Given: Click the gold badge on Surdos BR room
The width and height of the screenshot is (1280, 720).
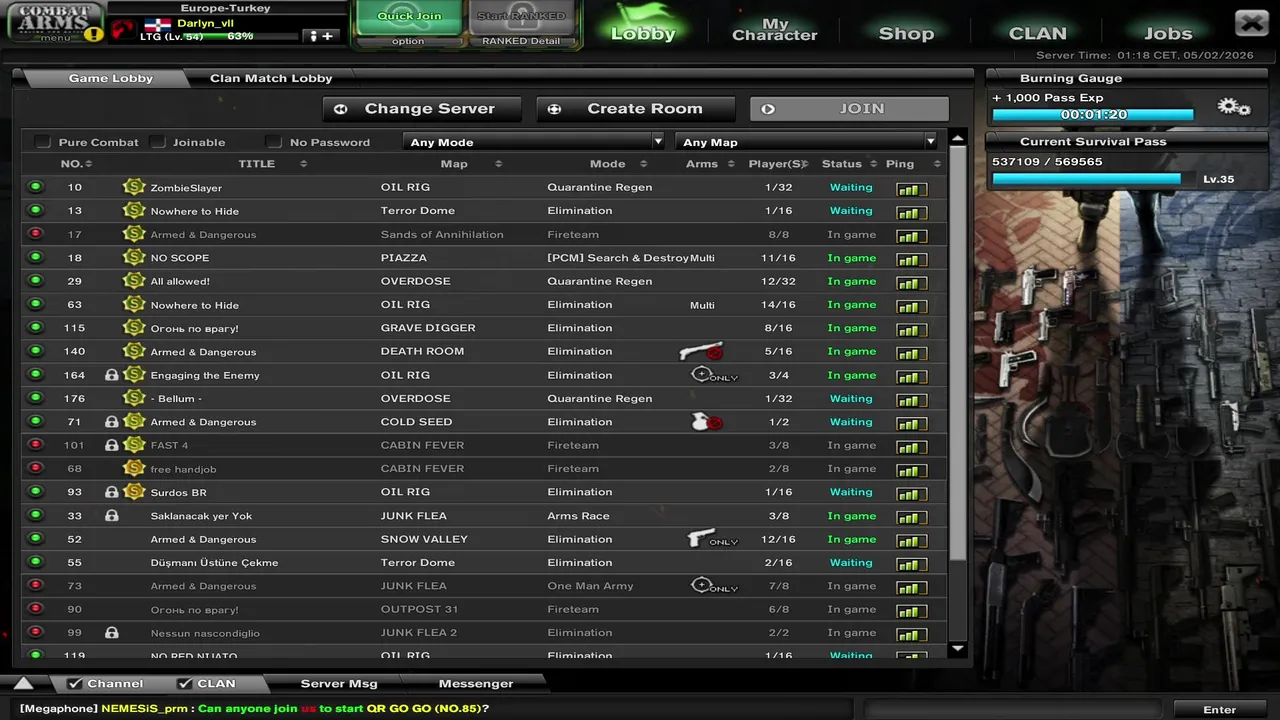Looking at the screenshot, I should (x=134, y=492).
